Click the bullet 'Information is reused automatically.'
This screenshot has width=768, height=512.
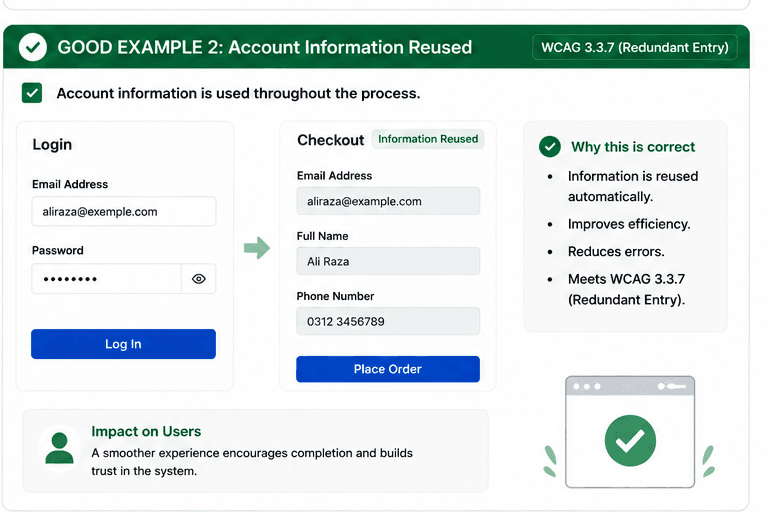click(633, 186)
